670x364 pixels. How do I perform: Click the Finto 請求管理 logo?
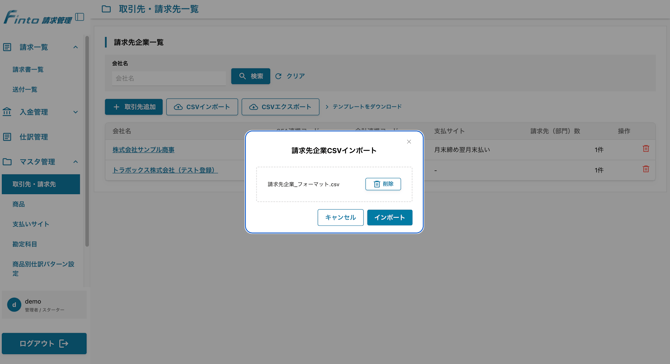38,18
